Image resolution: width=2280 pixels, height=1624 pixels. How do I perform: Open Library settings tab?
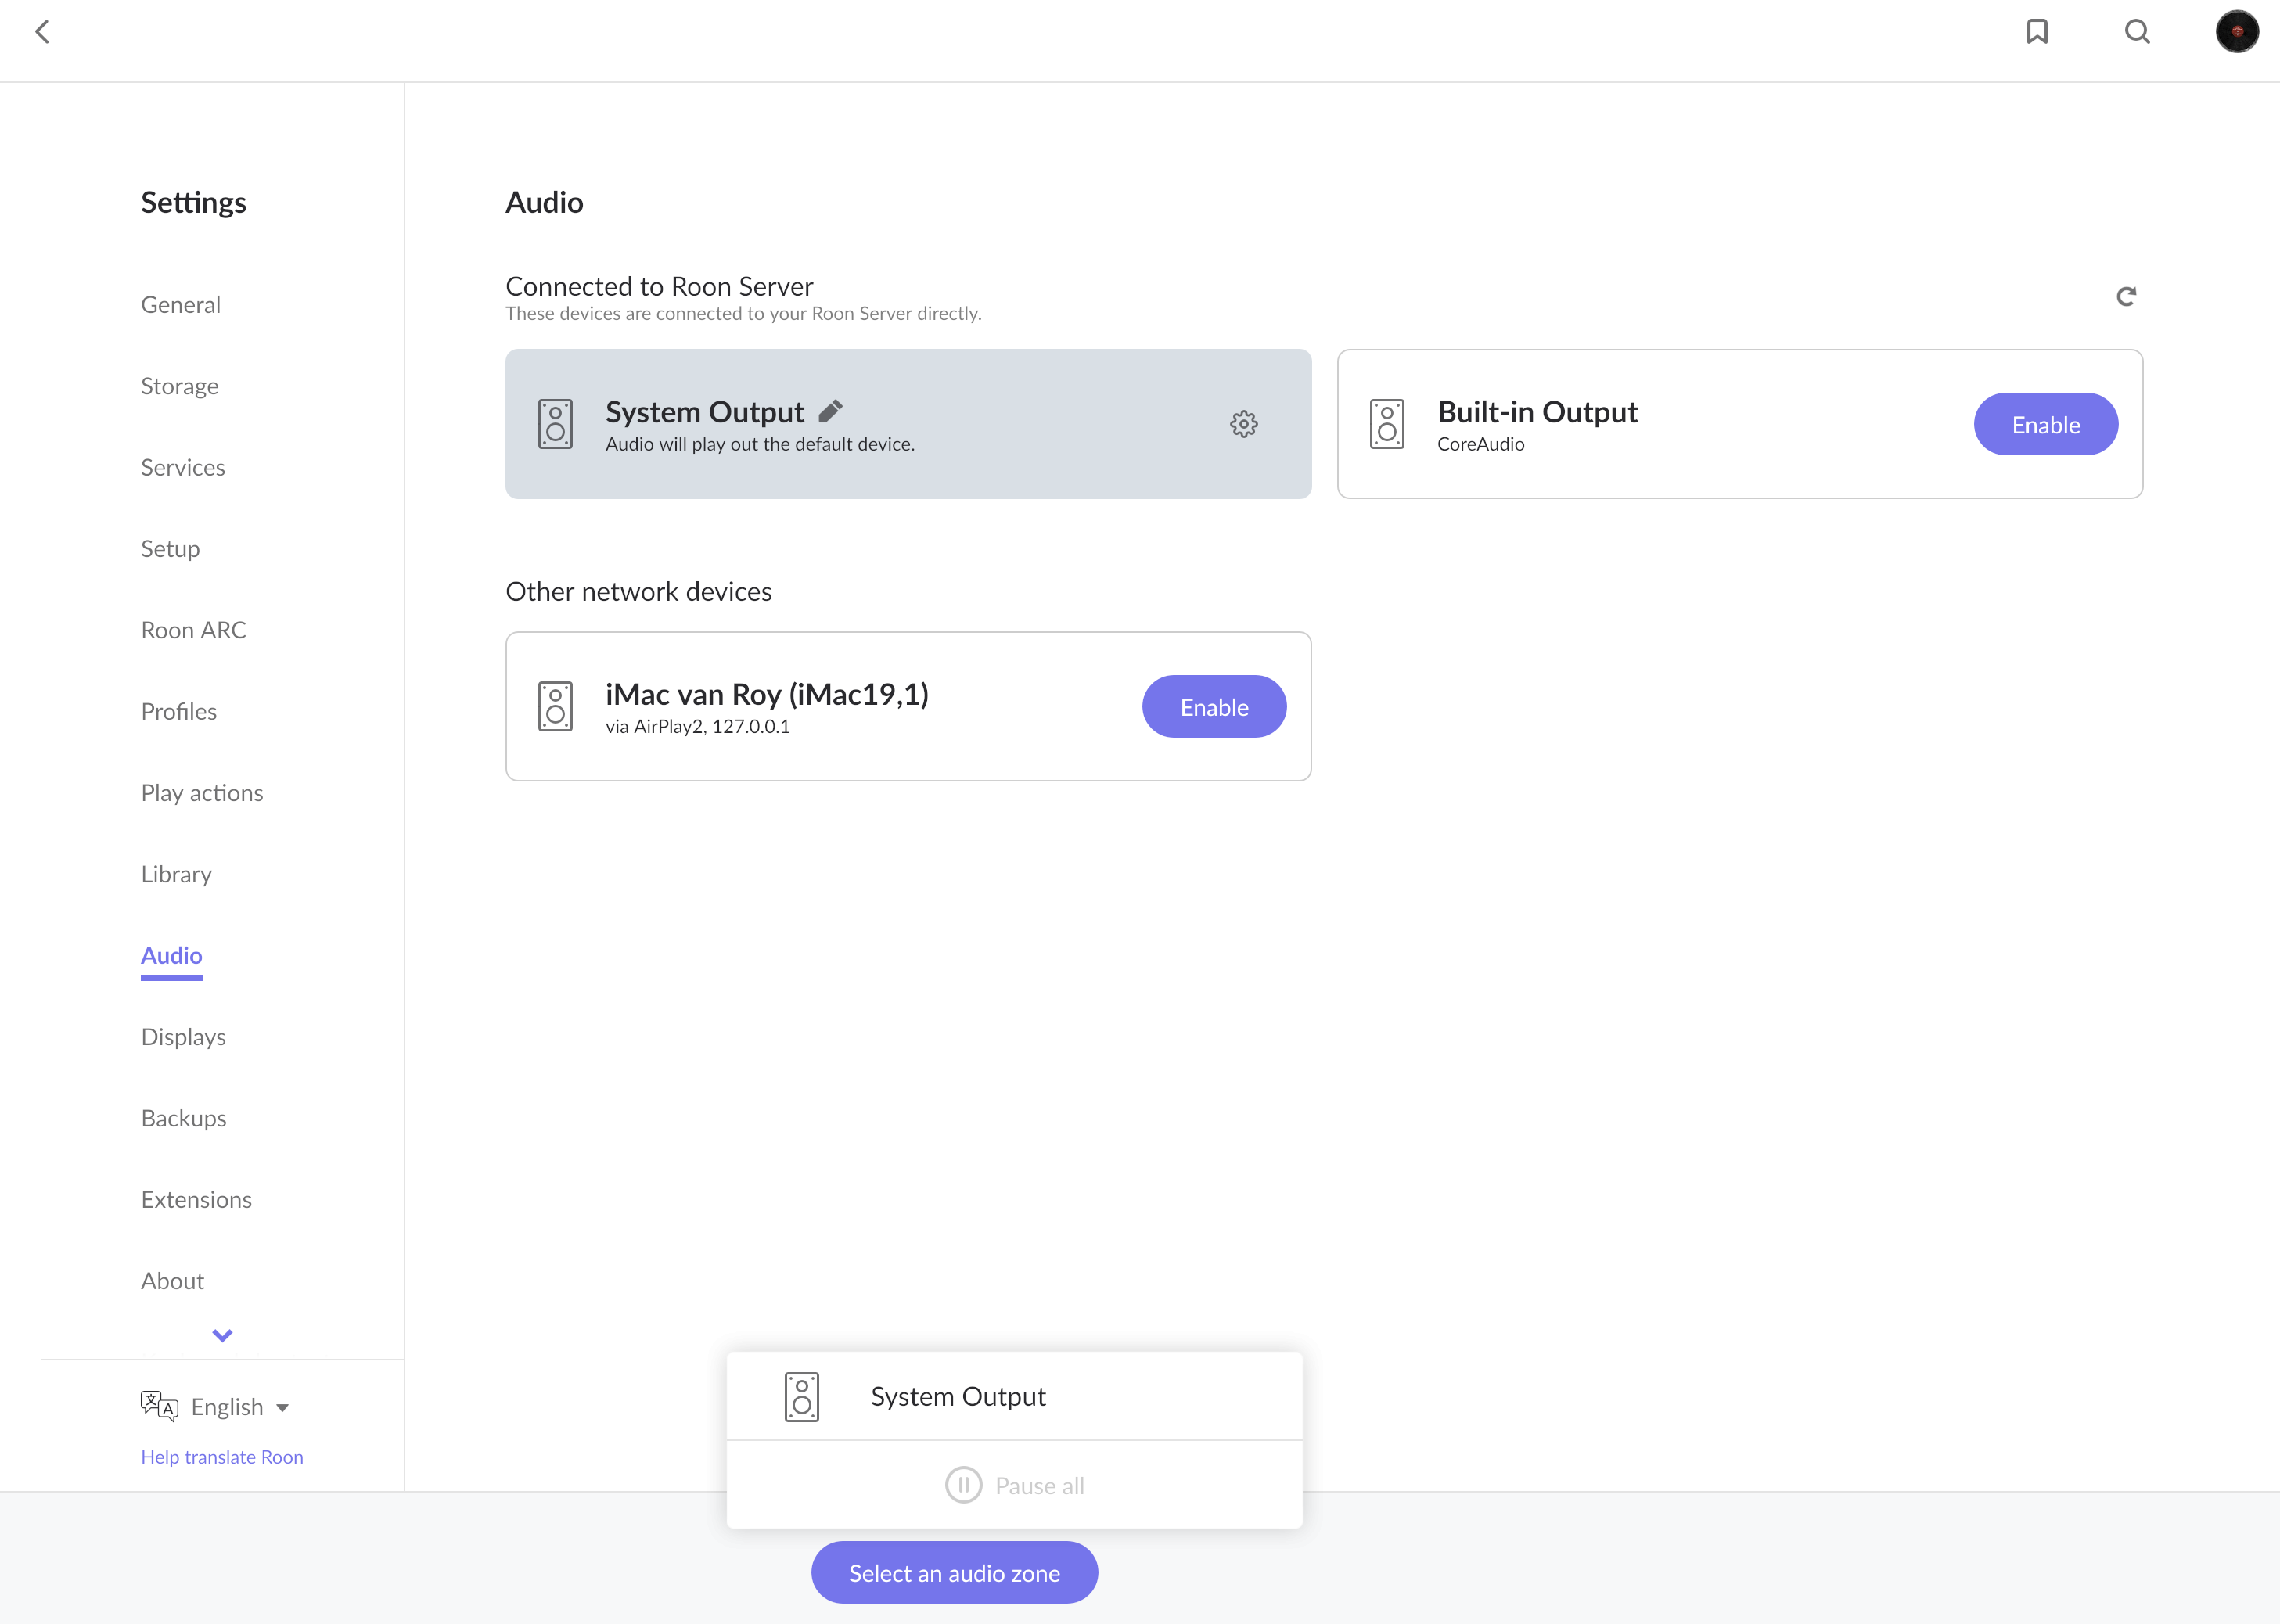(x=176, y=874)
